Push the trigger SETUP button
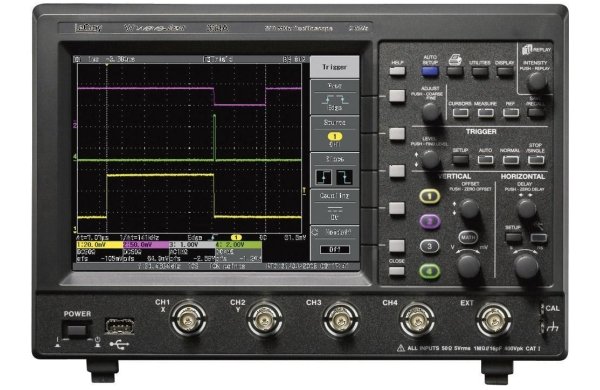 460,160
